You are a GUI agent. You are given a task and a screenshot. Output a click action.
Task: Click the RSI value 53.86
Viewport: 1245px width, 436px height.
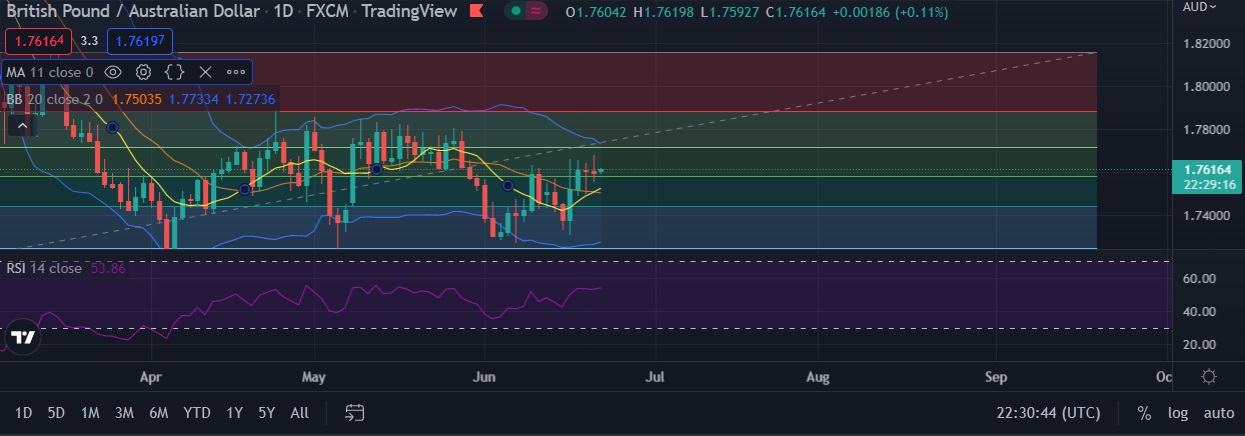pos(106,268)
